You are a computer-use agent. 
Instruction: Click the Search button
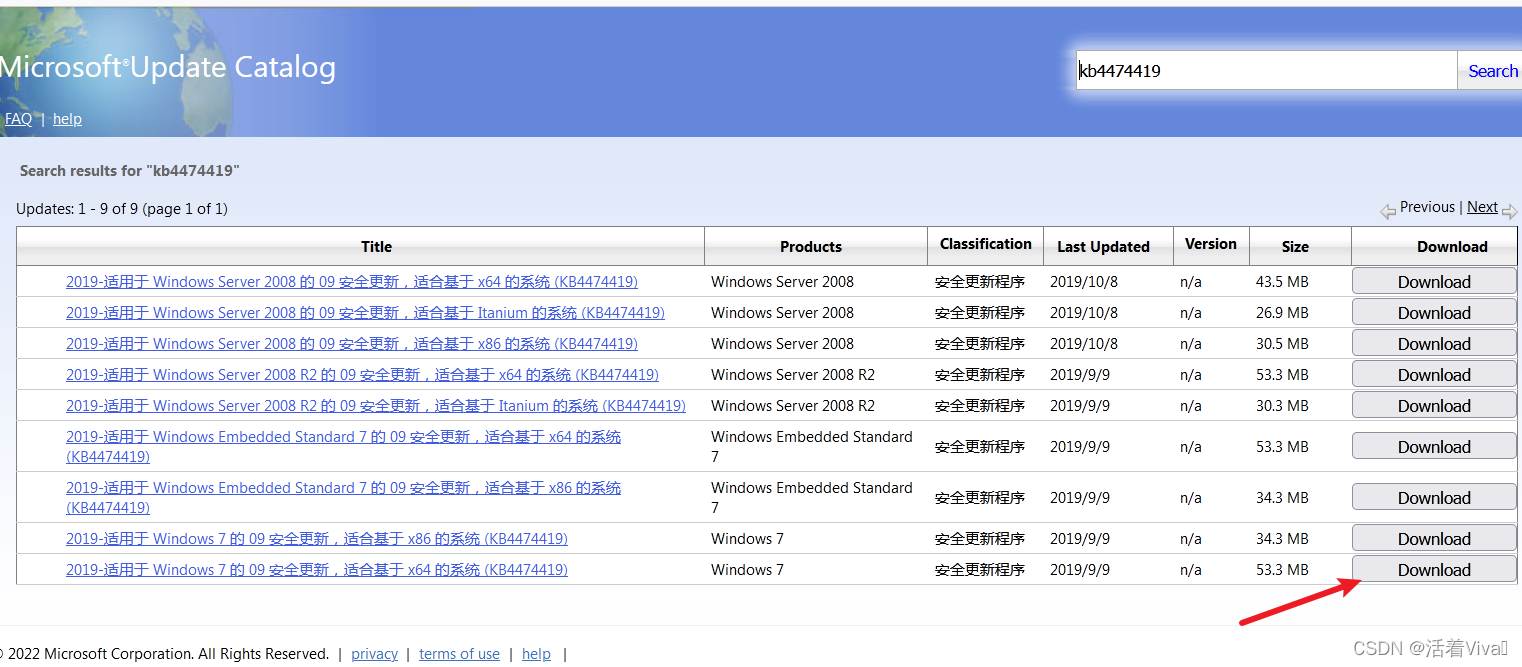pos(1490,71)
